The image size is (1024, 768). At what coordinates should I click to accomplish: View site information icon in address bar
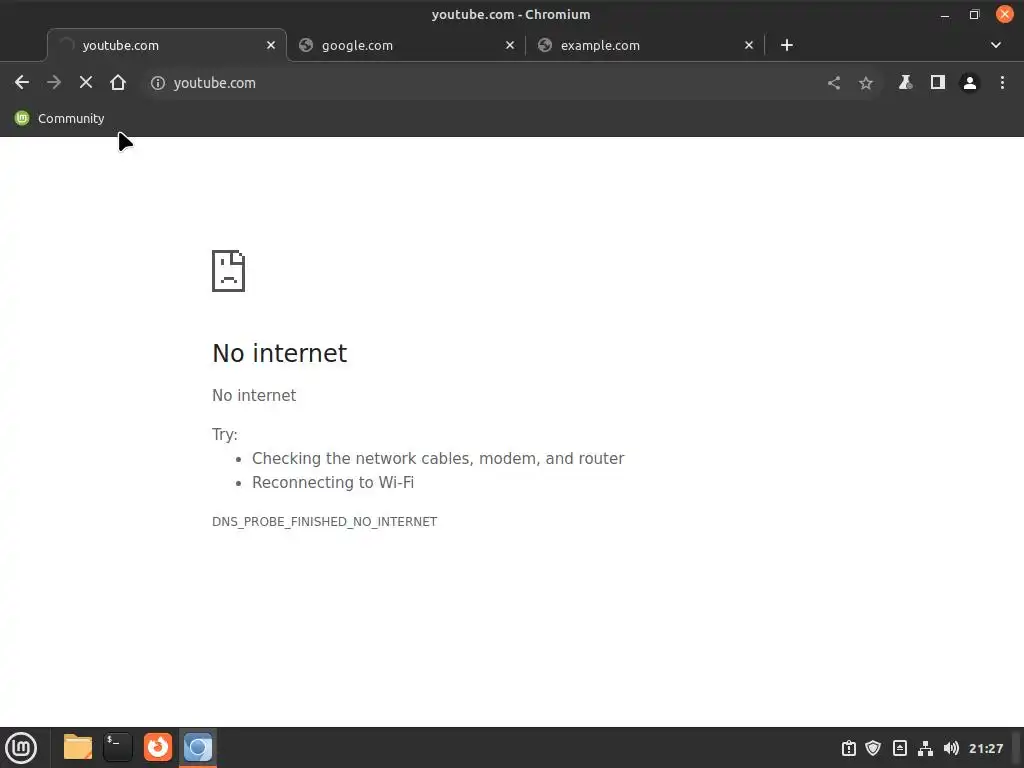157,83
